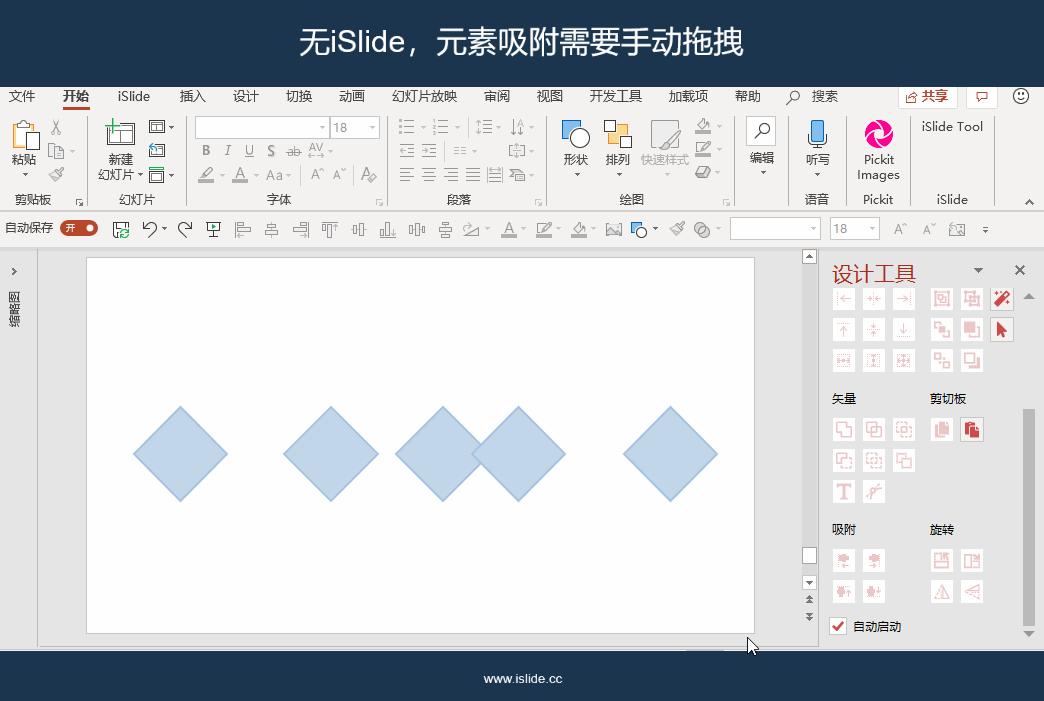Viewport: 1044px width, 701px height.
Task: Open quick access toolbar font name box
Action: (775, 229)
